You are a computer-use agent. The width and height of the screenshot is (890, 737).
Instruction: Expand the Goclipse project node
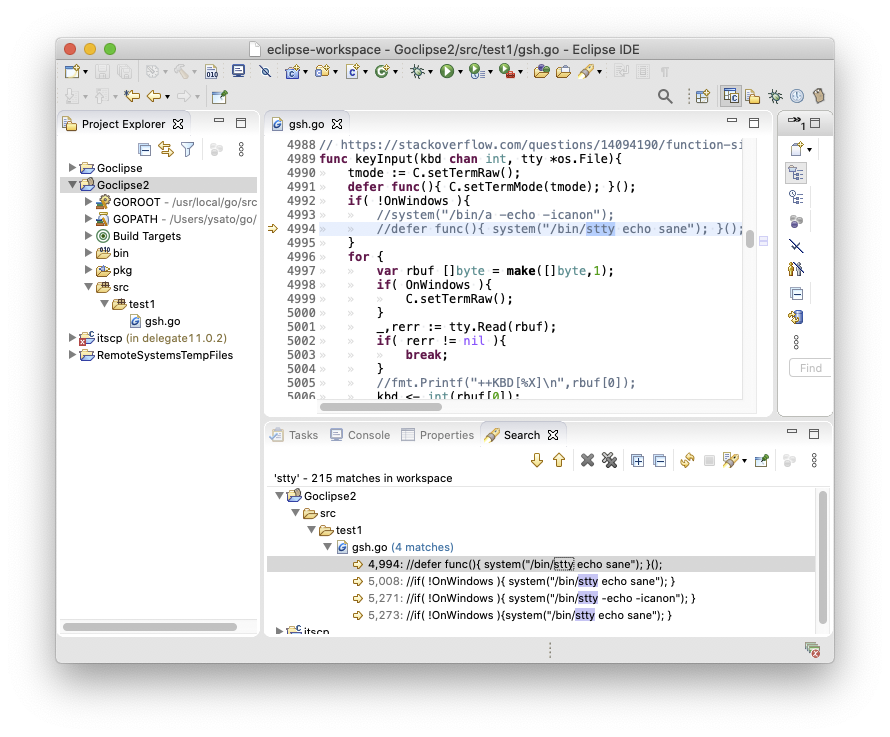click(x=73, y=168)
